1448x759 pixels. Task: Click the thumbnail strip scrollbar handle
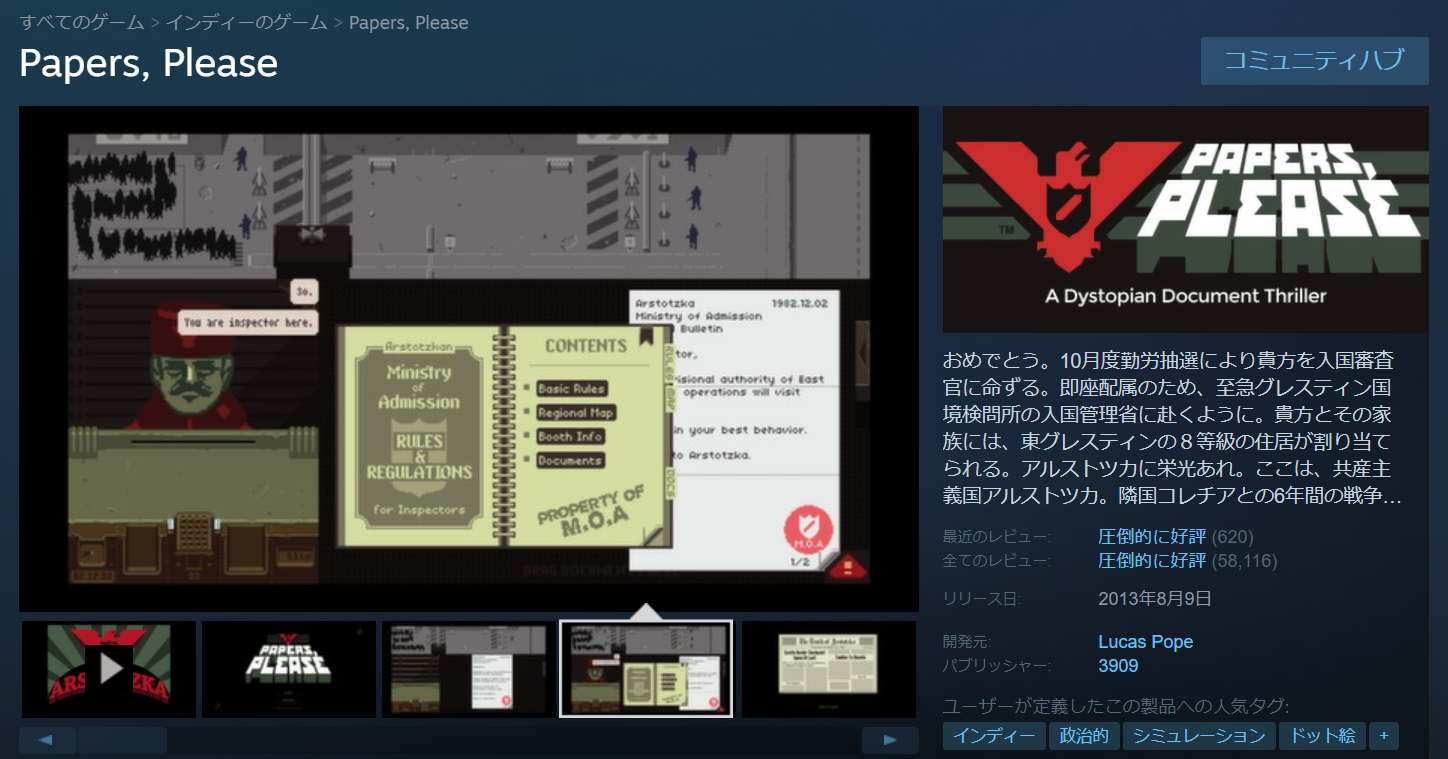[121, 741]
